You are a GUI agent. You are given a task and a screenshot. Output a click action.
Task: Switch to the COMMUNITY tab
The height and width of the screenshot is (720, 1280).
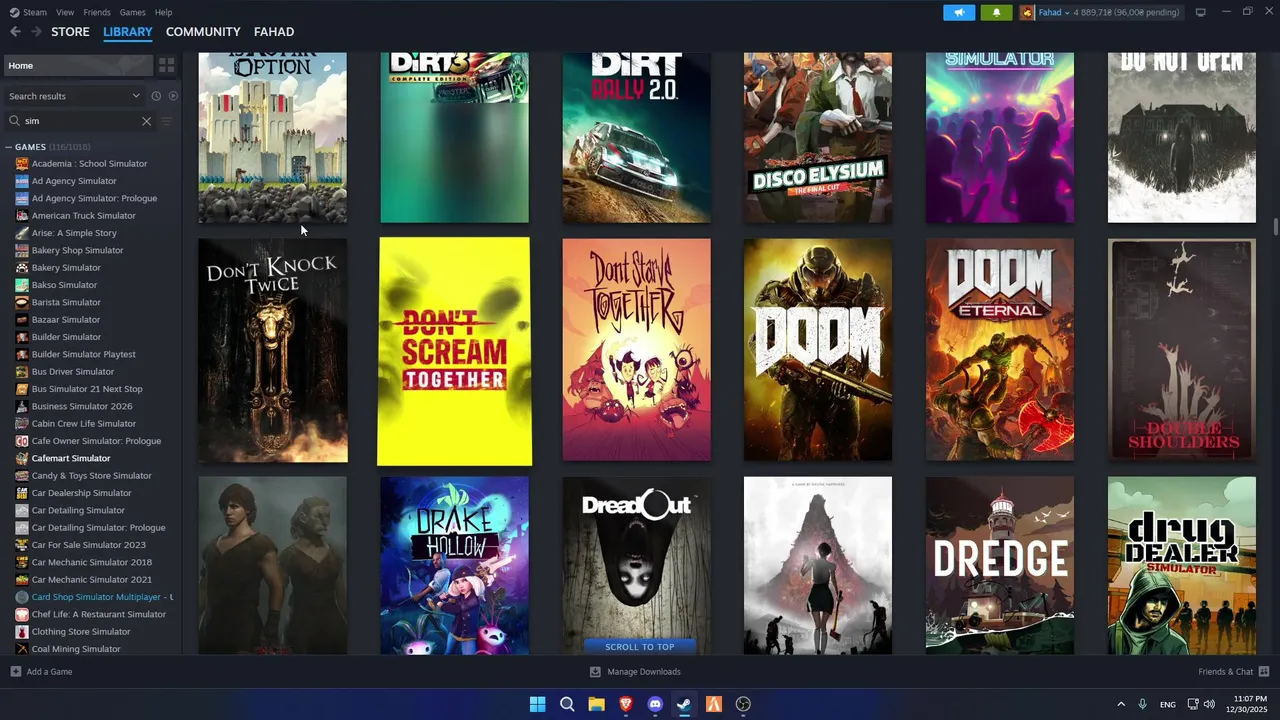(203, 32)
